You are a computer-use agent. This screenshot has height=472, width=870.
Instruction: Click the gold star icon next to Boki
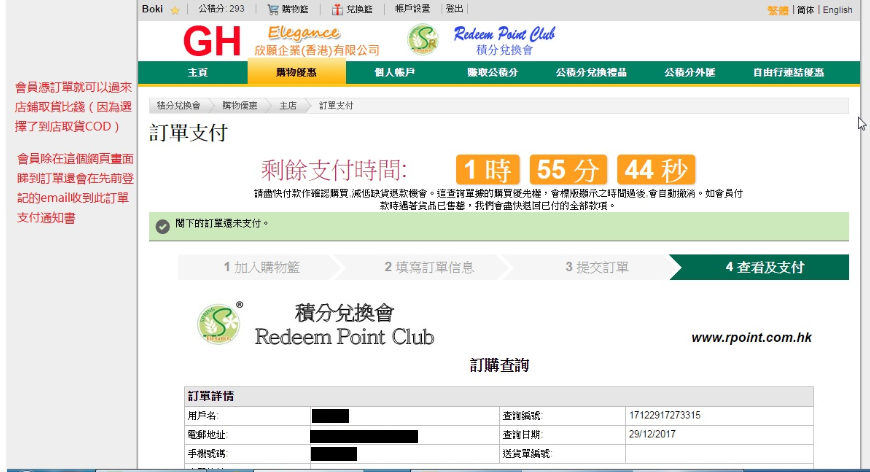175,10
